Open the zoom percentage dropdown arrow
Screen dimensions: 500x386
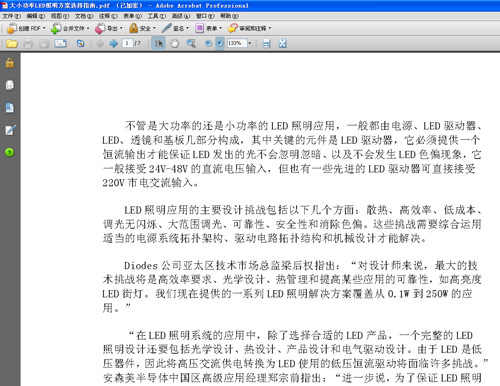250,43
